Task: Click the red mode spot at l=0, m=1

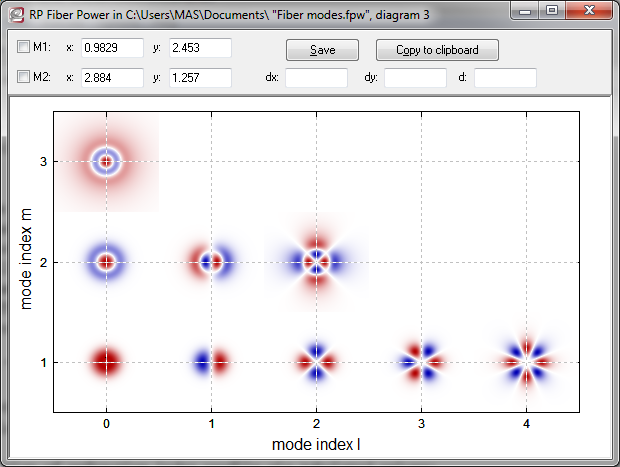Action: (x=106, y=361)
